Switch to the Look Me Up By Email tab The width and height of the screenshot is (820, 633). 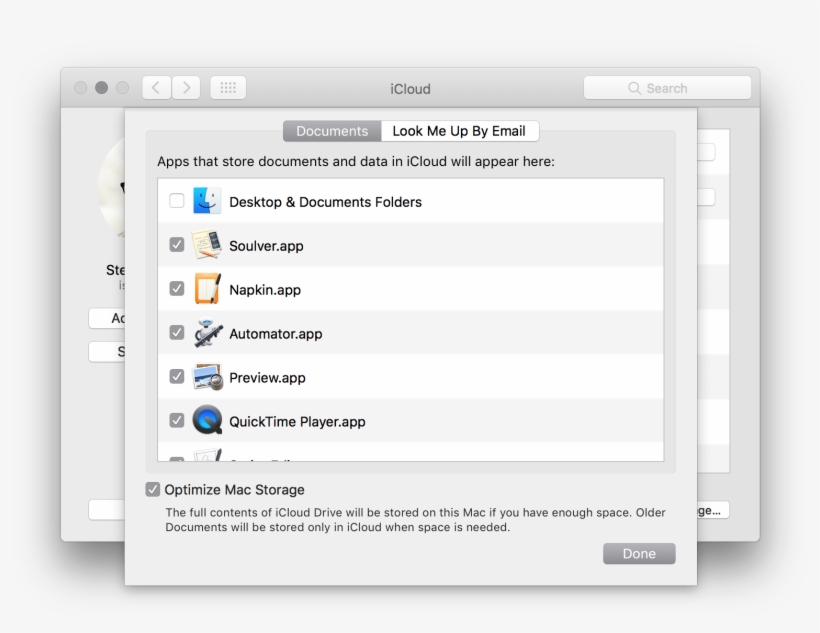[x=456, y=130]
